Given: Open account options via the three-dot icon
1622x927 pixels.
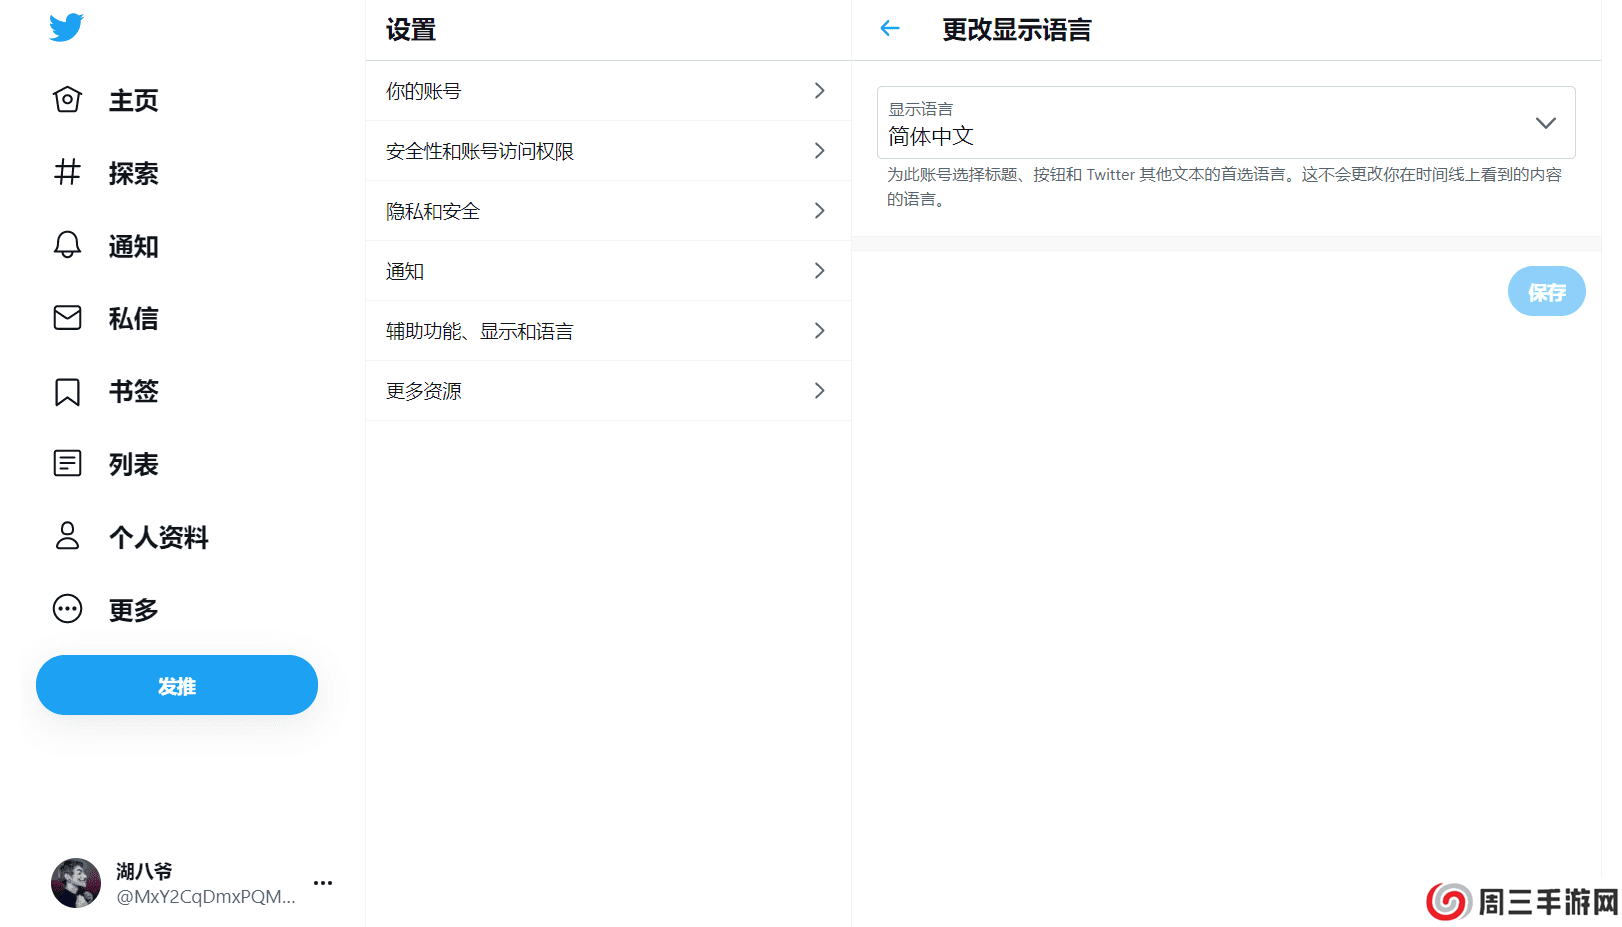Looking at the screenshot, I should (322, 882).
